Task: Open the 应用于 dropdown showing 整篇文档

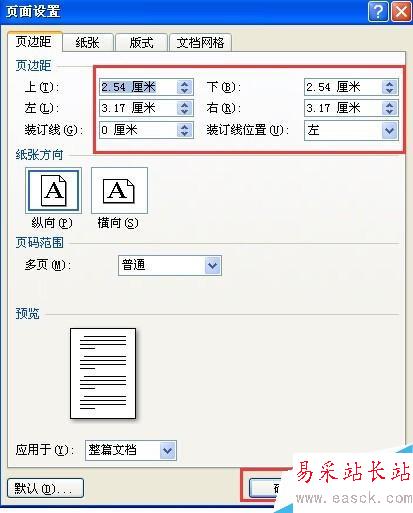Action: (131, 450)
